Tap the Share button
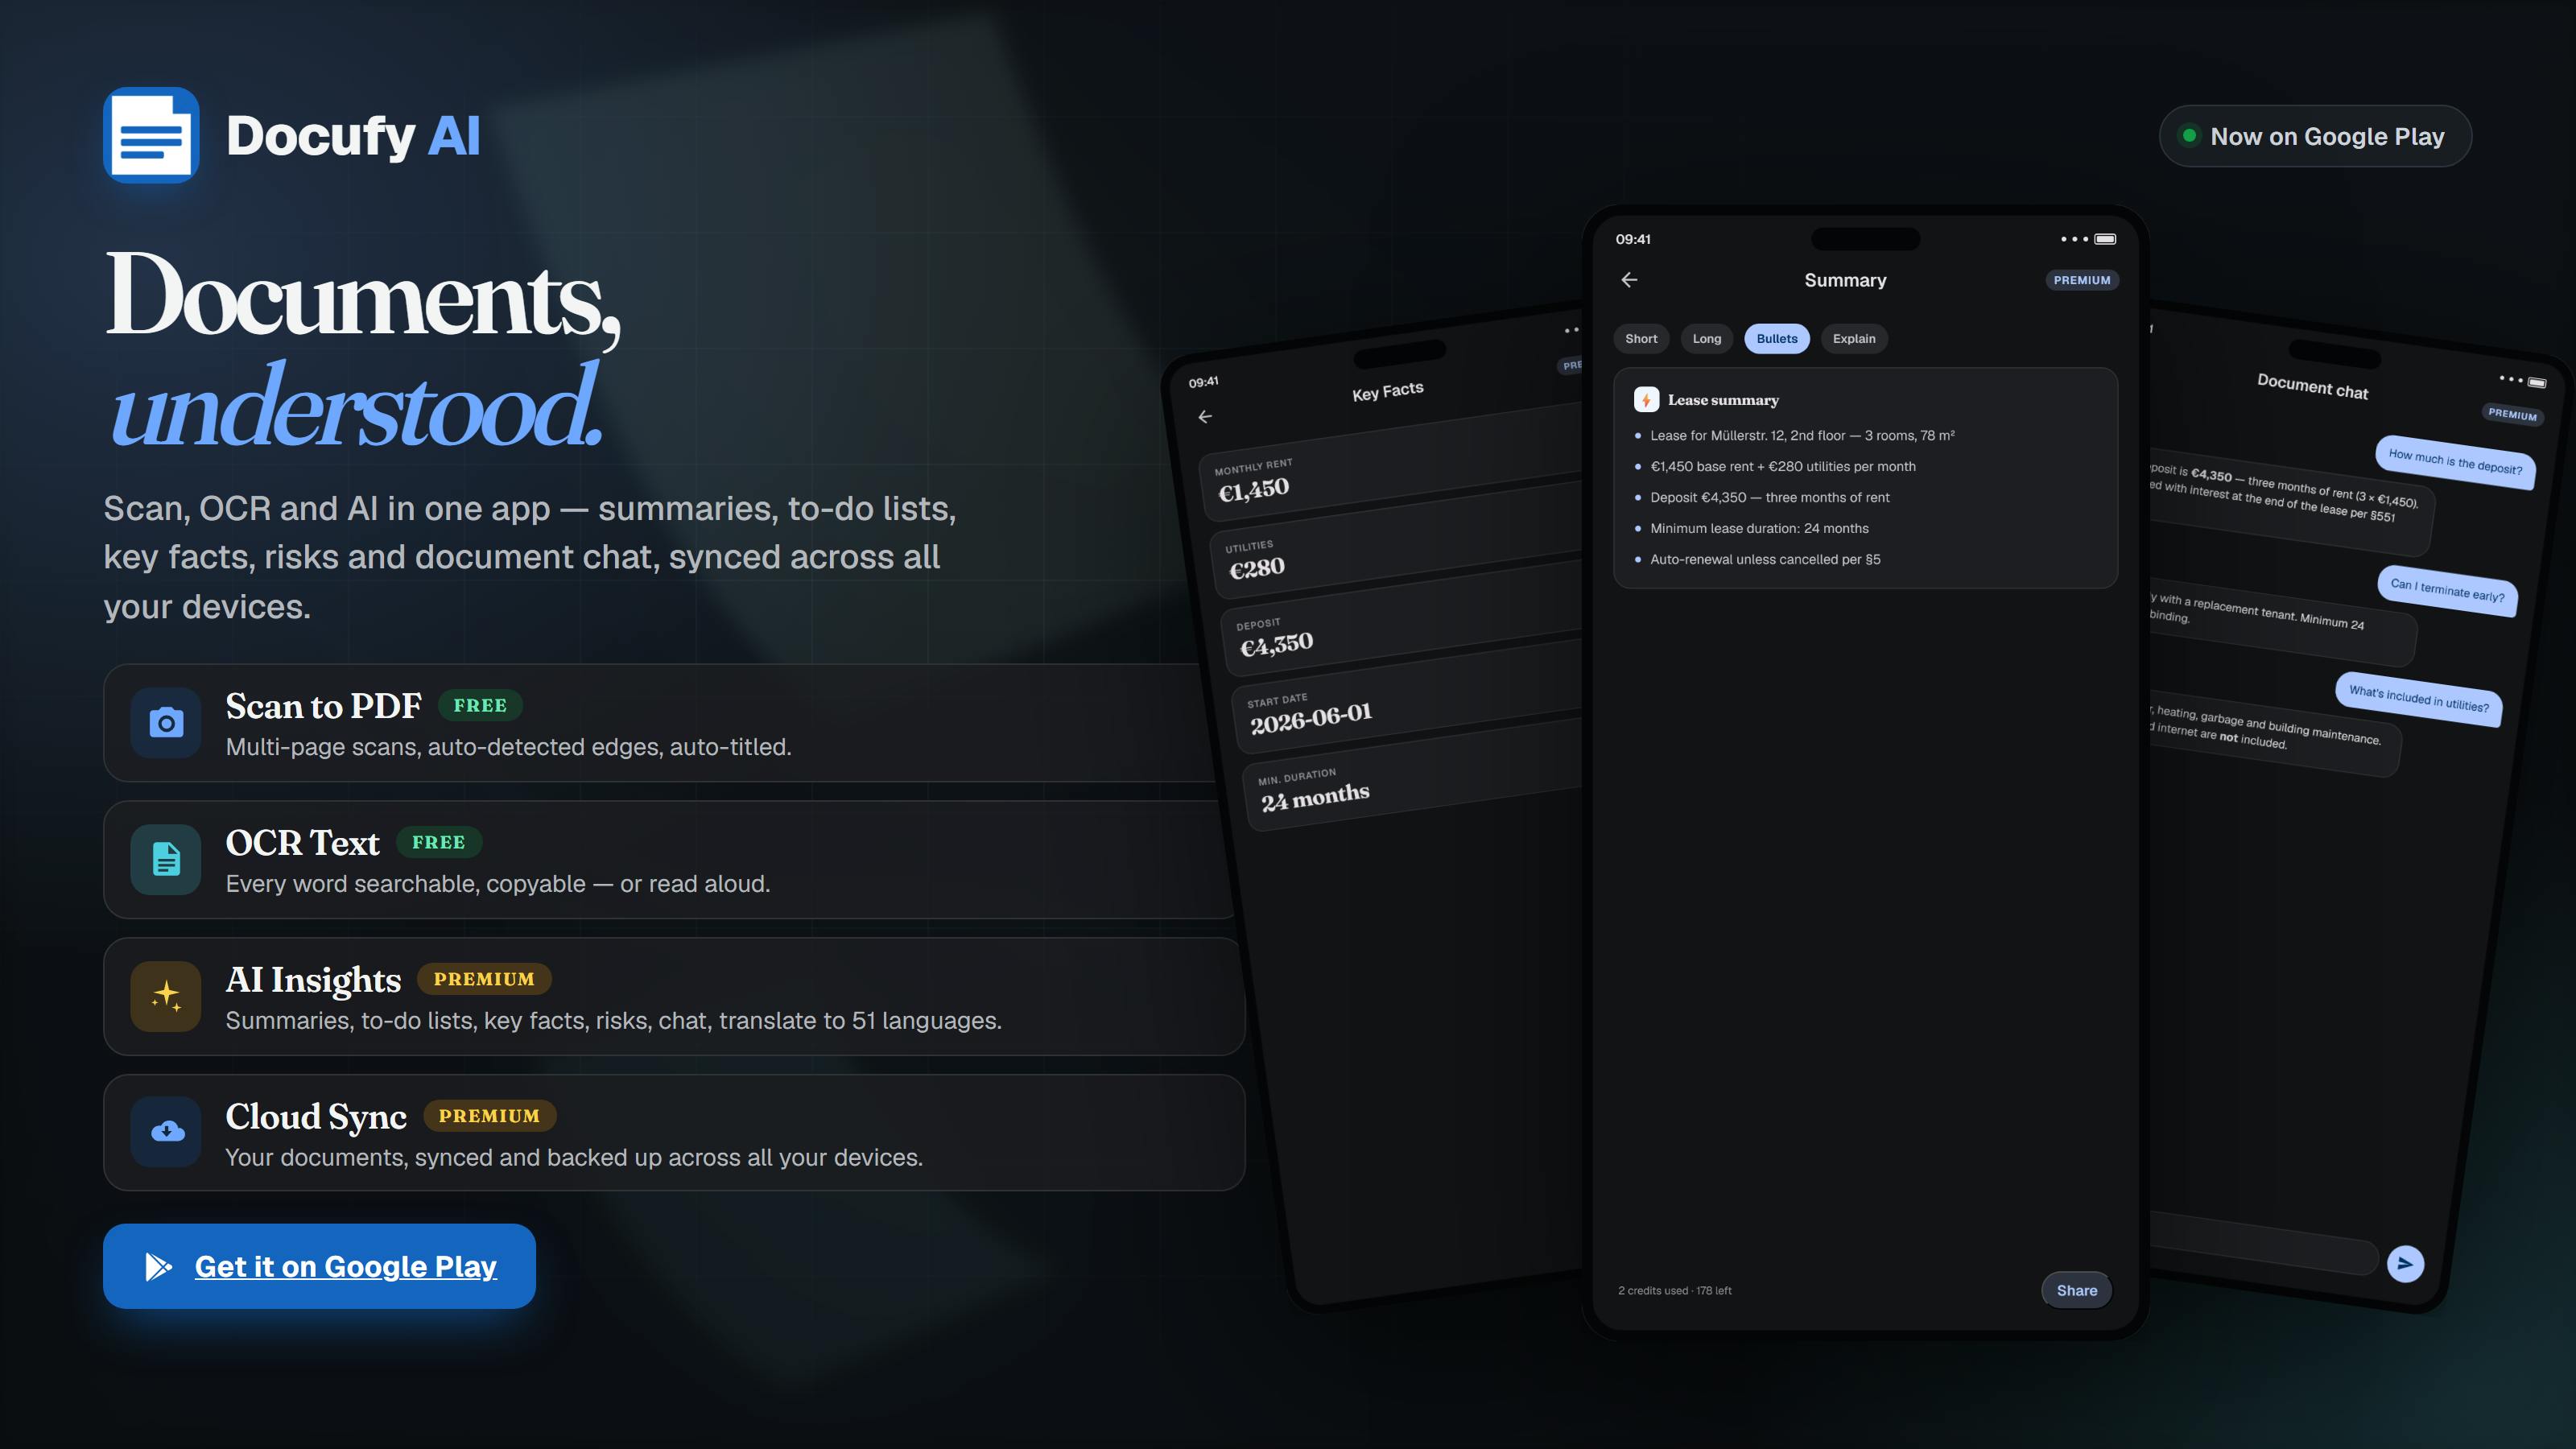This screenshot has height=1449, width=2576. pyautogui.click(x=2077, y=1290)
